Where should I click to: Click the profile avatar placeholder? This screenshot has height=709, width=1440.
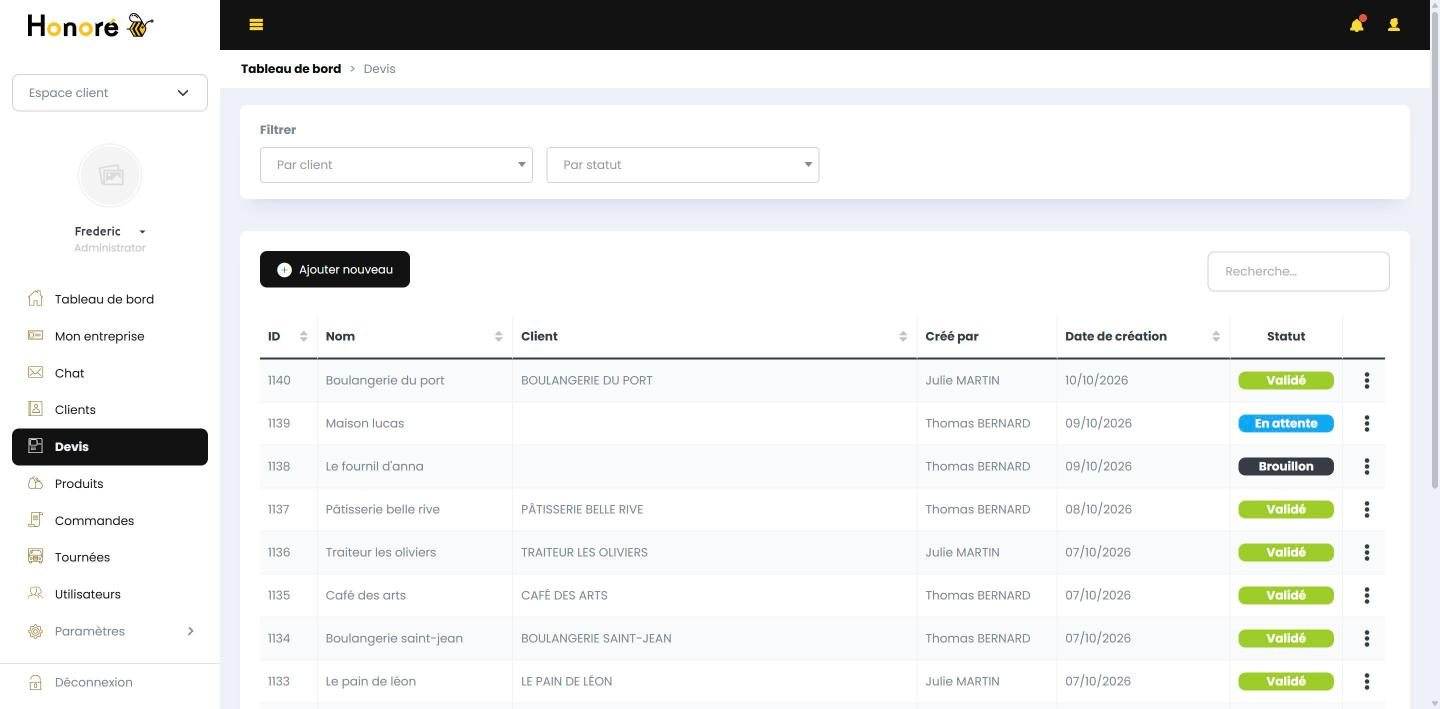click(110, 175)
